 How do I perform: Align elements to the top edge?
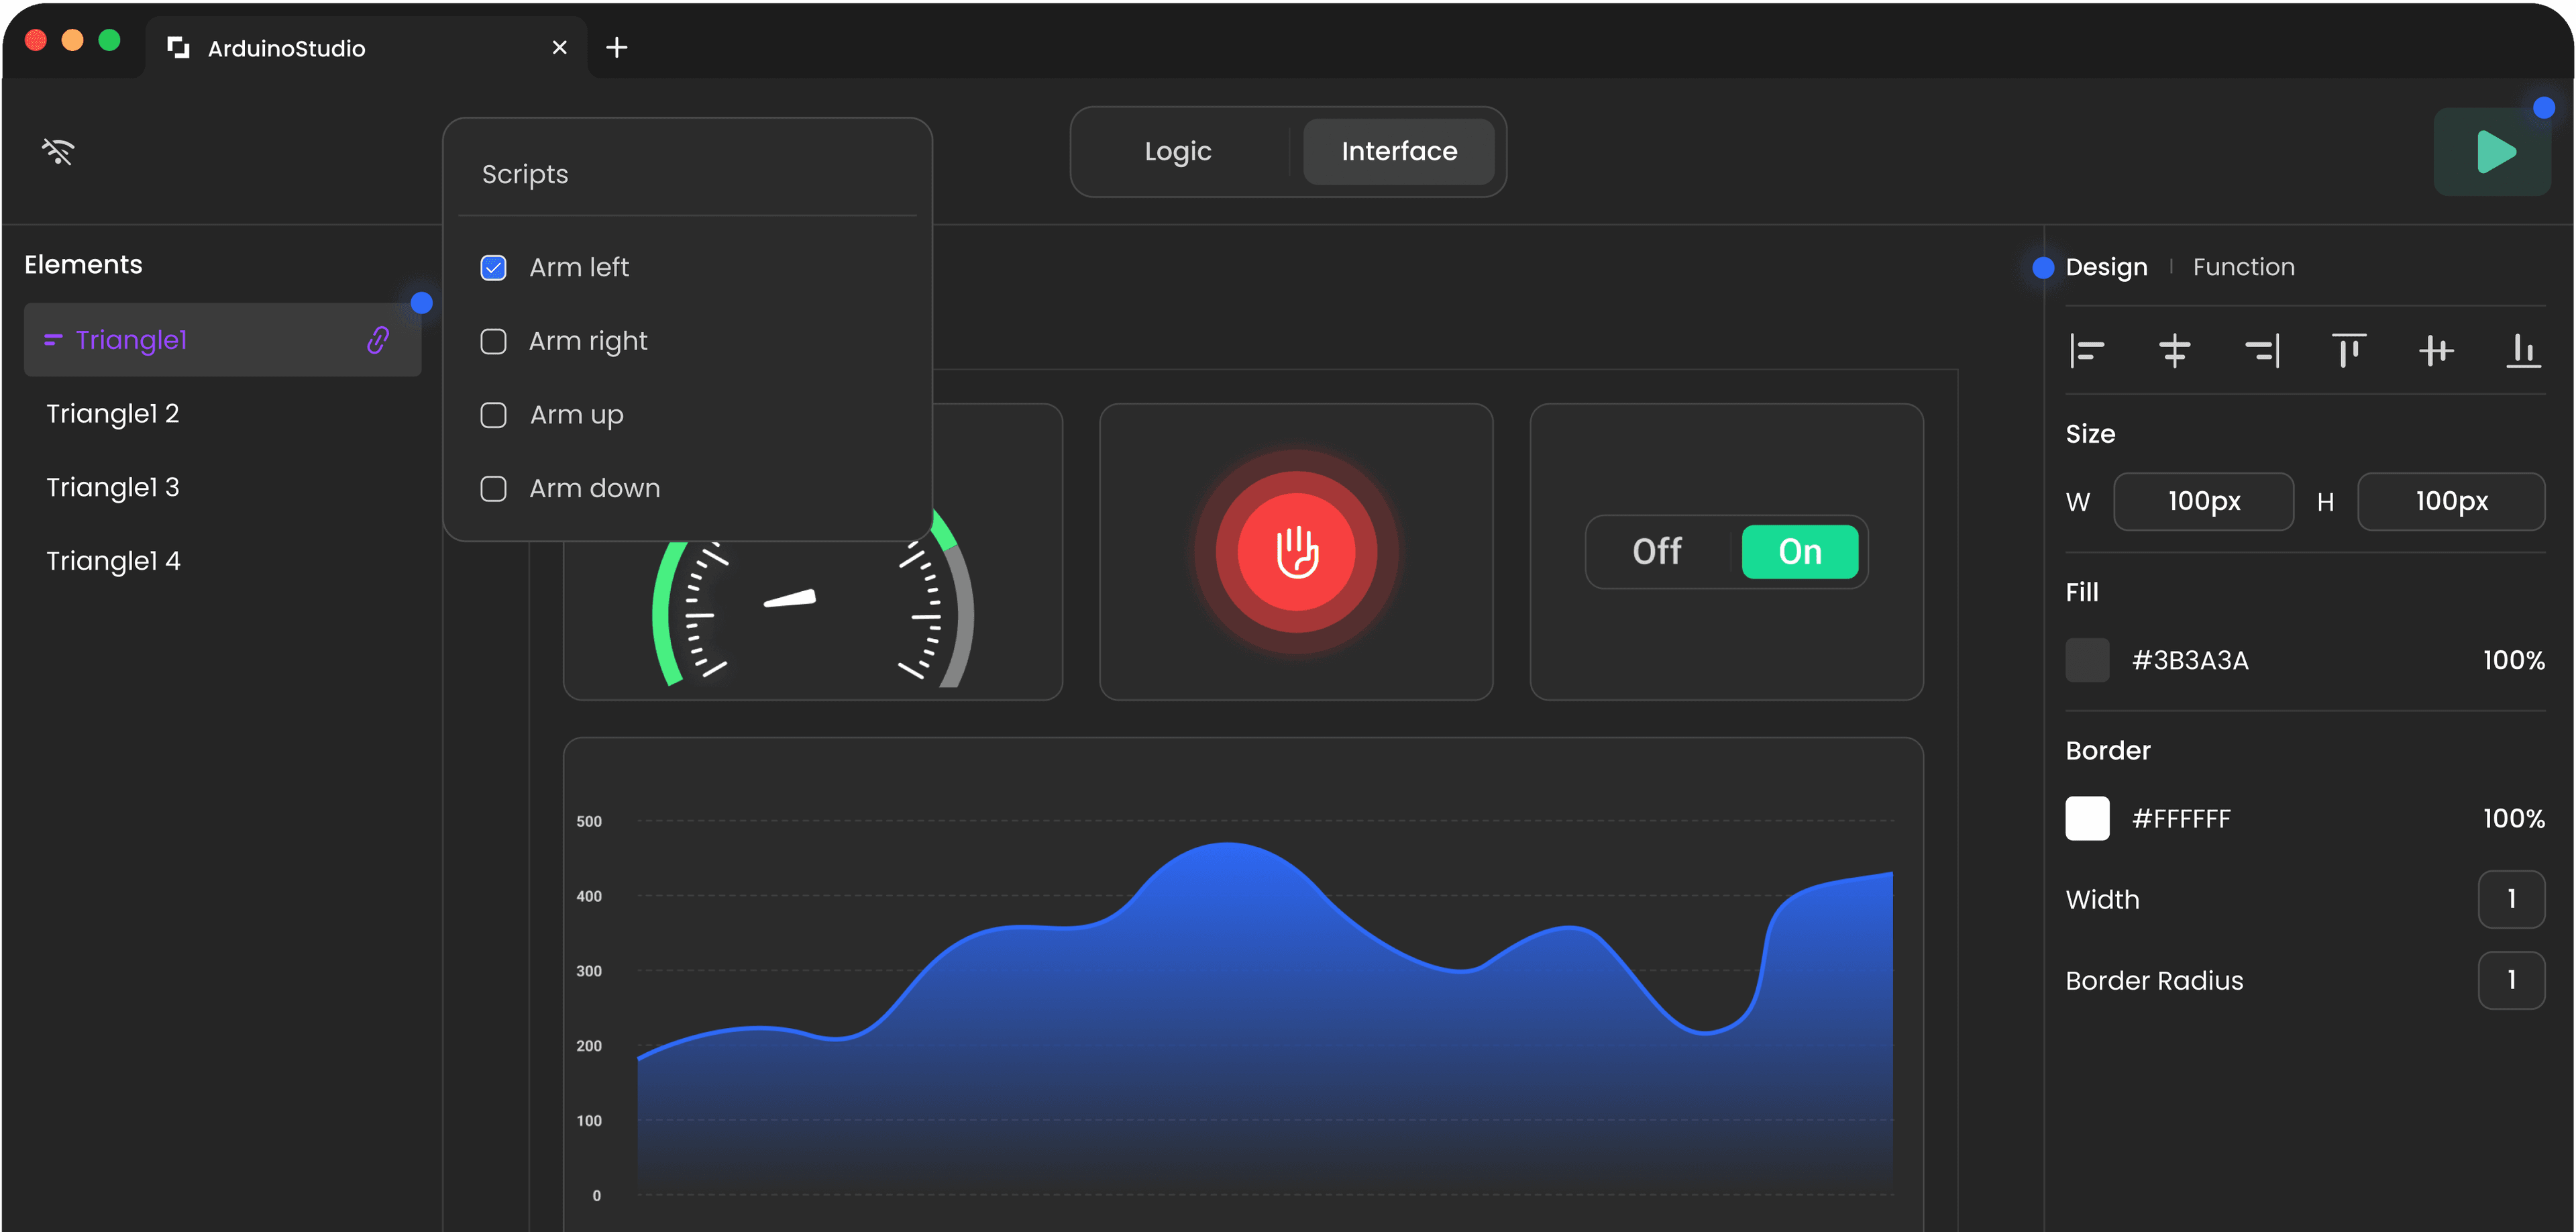coord(2348,351)
